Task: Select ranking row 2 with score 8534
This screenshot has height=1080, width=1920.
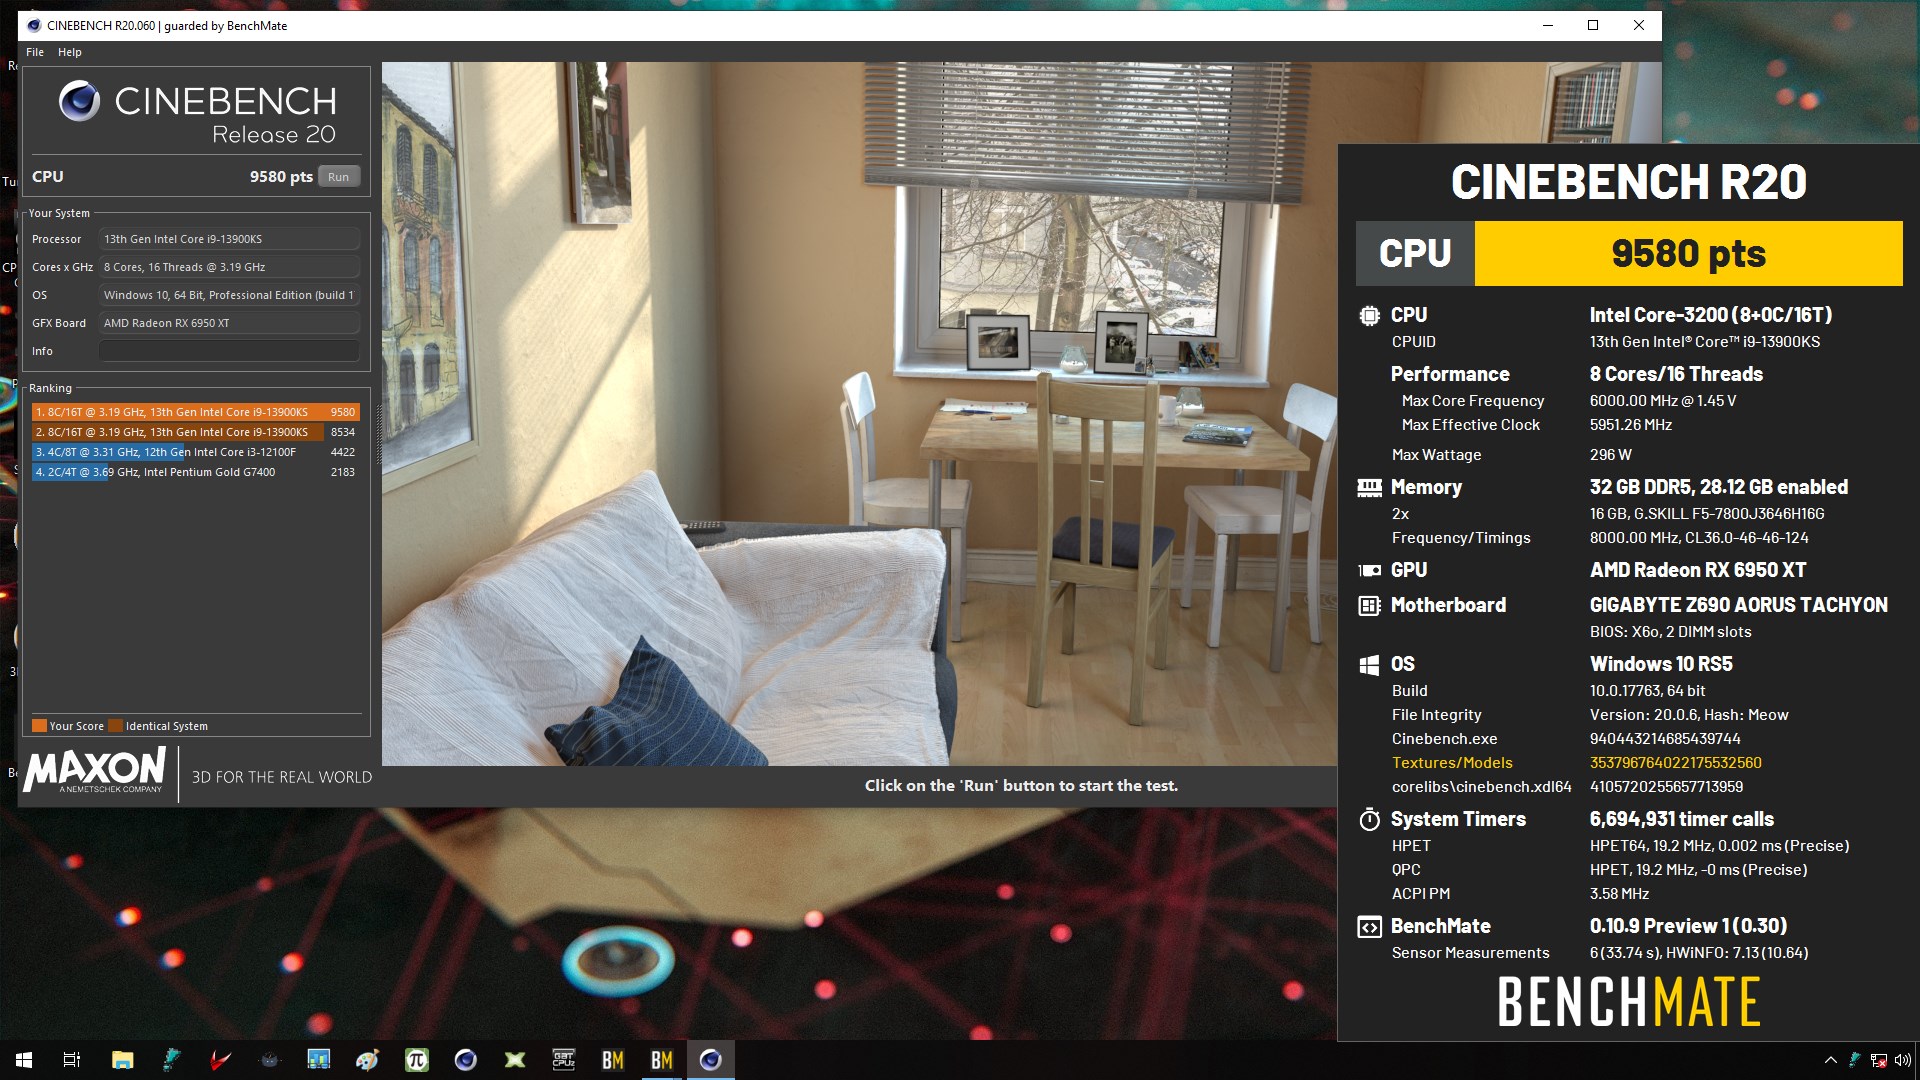Action: point(195,432)
